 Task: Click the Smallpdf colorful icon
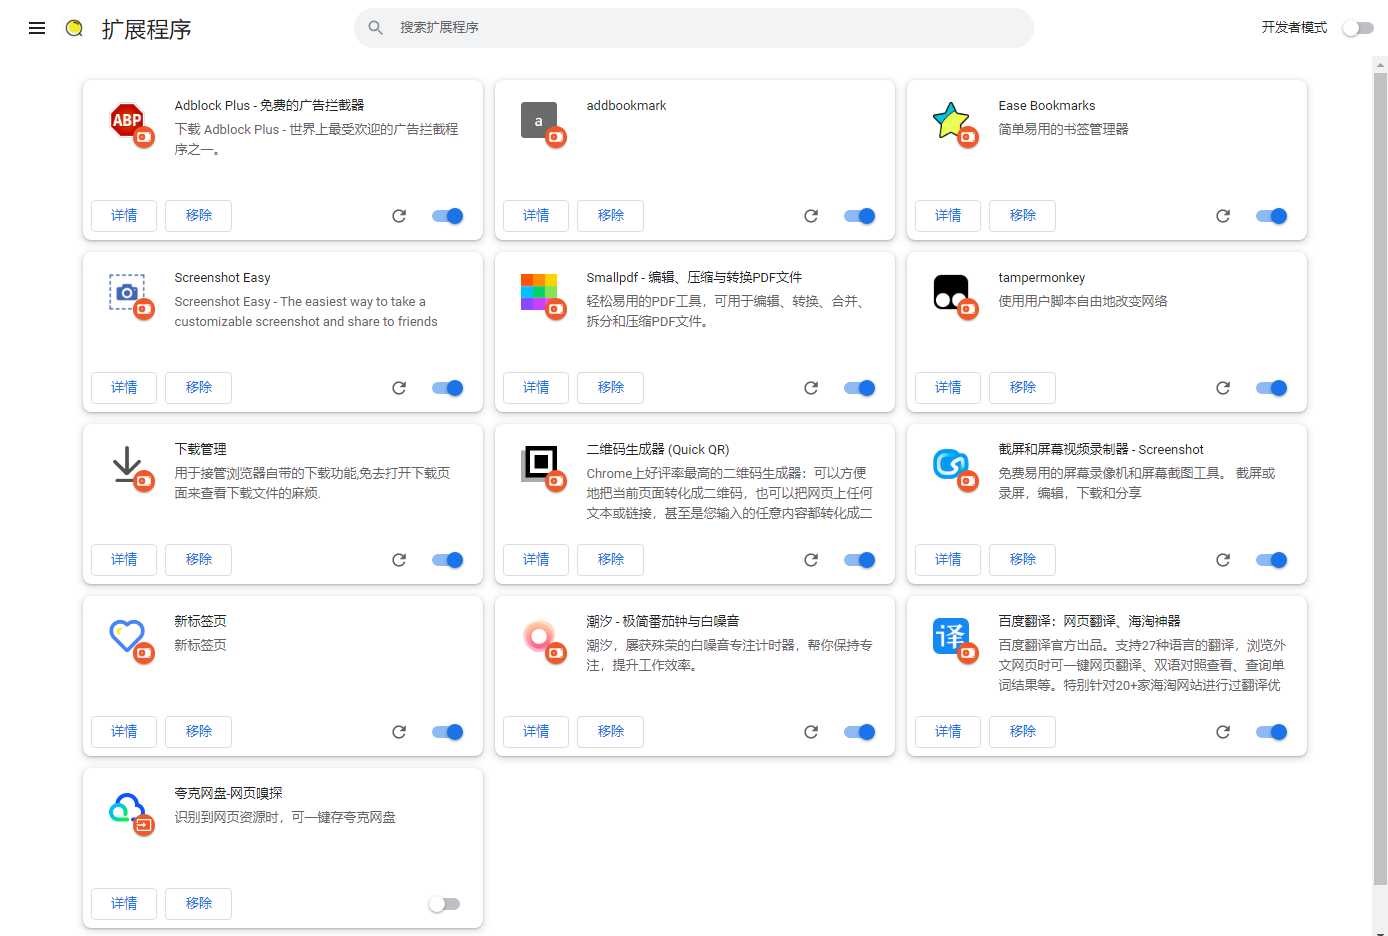pyautogui.click(x=539, y=292)
